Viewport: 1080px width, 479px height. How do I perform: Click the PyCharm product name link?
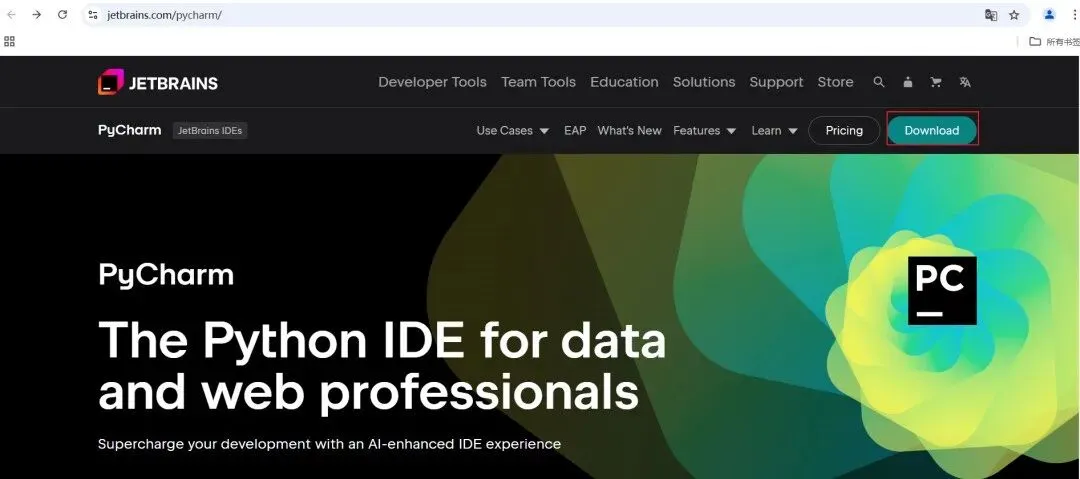coord(129,130)
